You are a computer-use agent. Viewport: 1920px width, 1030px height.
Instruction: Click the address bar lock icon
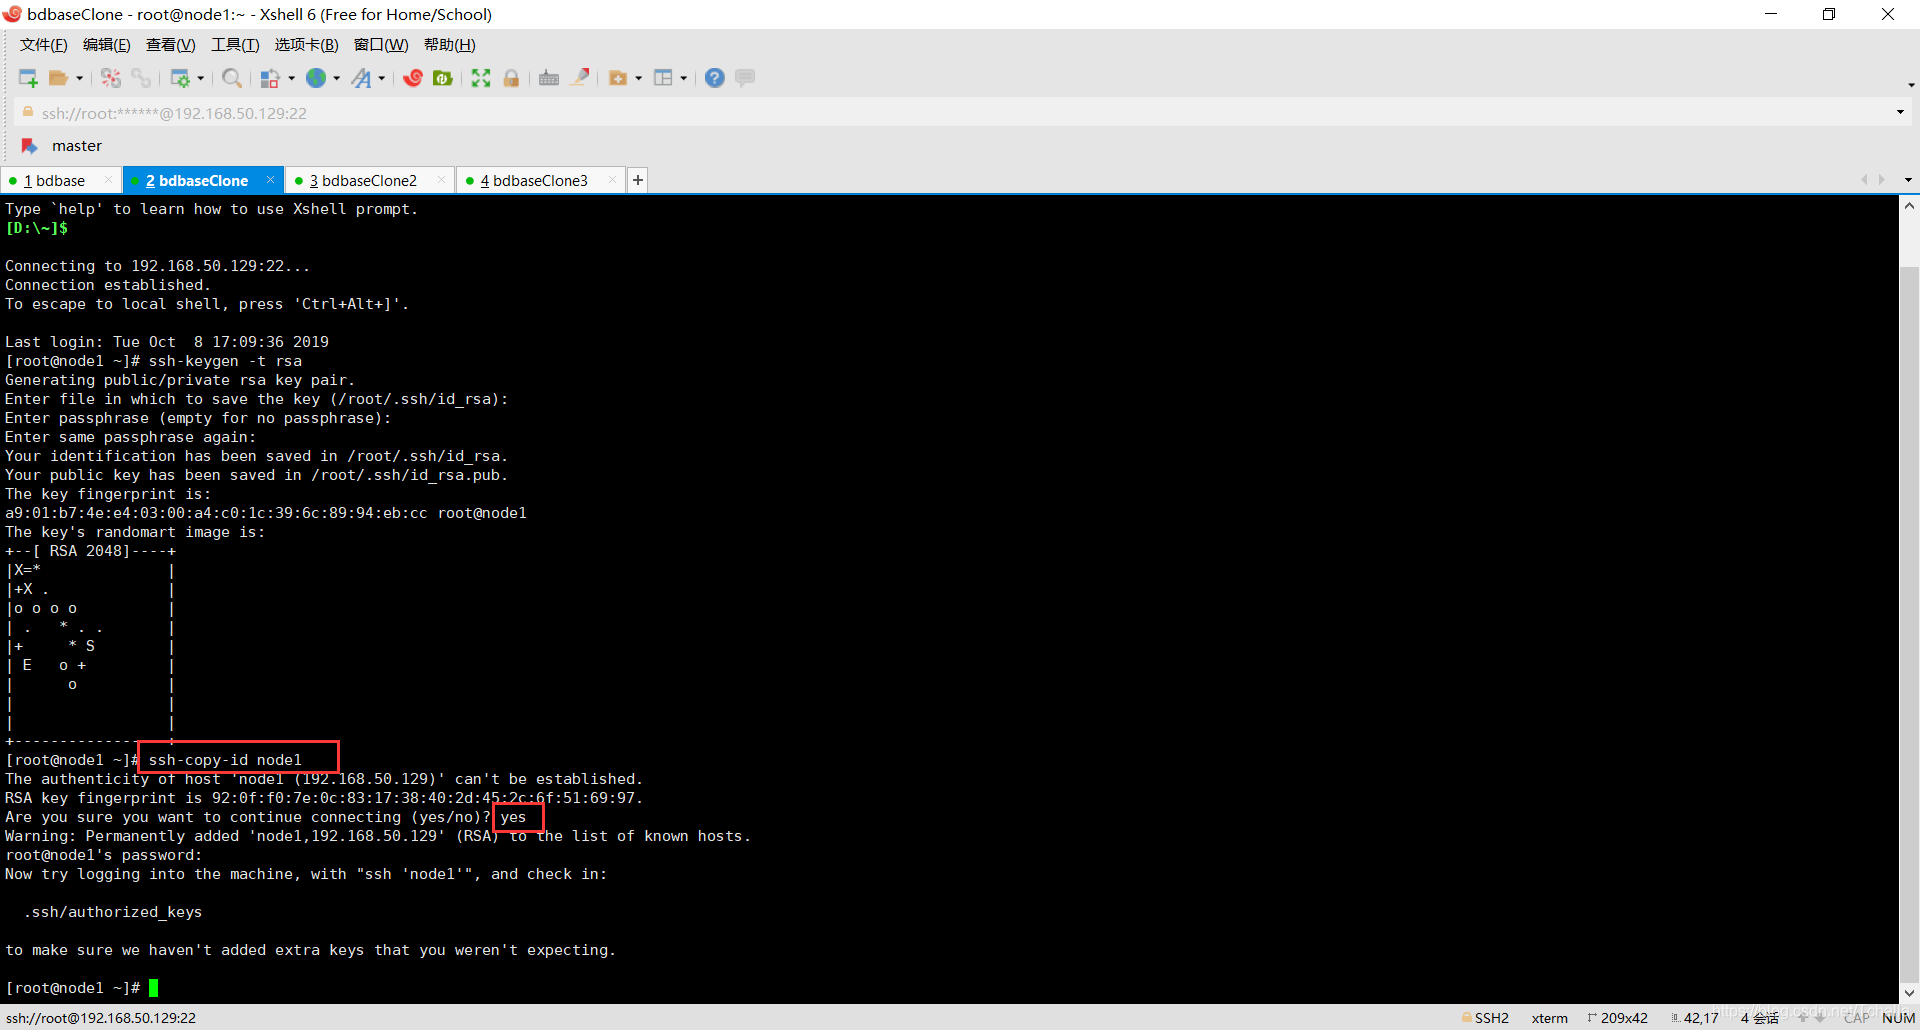[28, 112]
